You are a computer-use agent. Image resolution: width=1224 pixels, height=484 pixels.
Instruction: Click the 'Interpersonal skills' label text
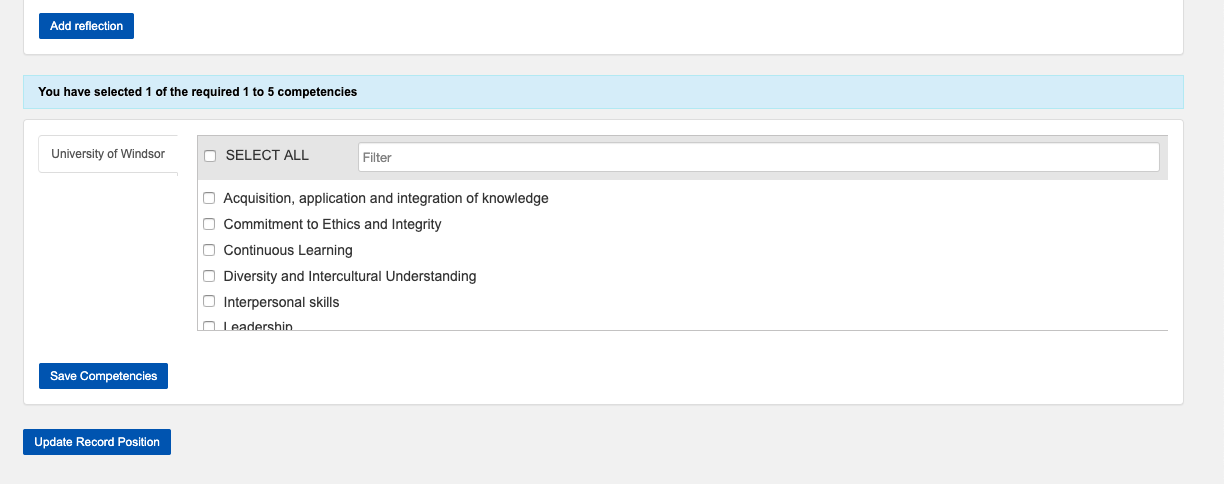point(281,302)
